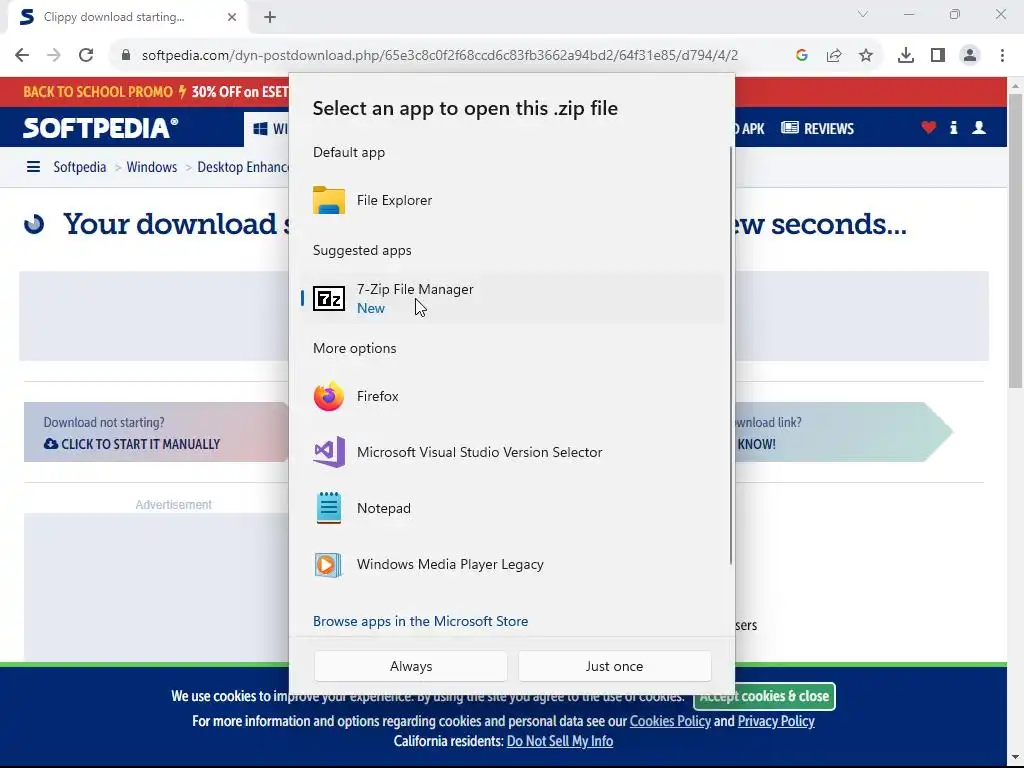The image size is (1024, 768).
Task: Open Do Not Sell My Info link
Action: pyautogui.click(x=560, y=741)
